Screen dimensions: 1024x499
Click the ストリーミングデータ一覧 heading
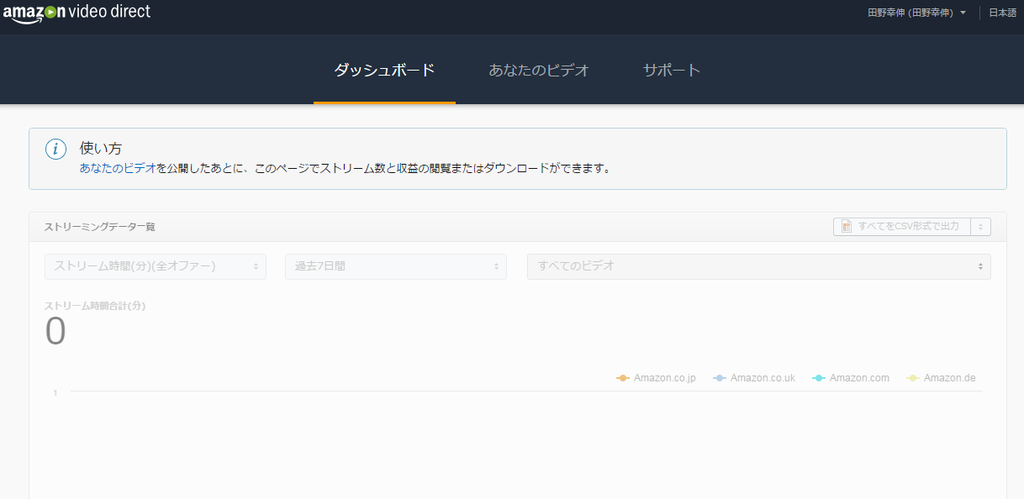point(99,227)
